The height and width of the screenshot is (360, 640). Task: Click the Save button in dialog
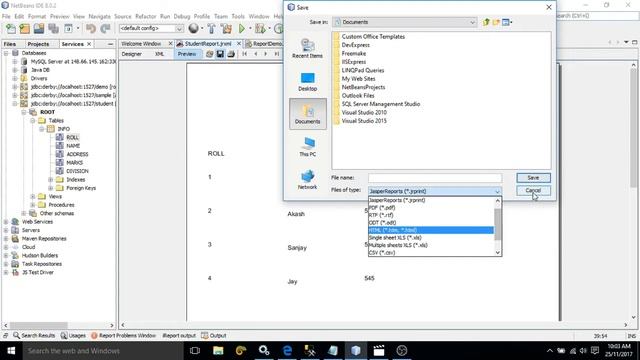533,178
